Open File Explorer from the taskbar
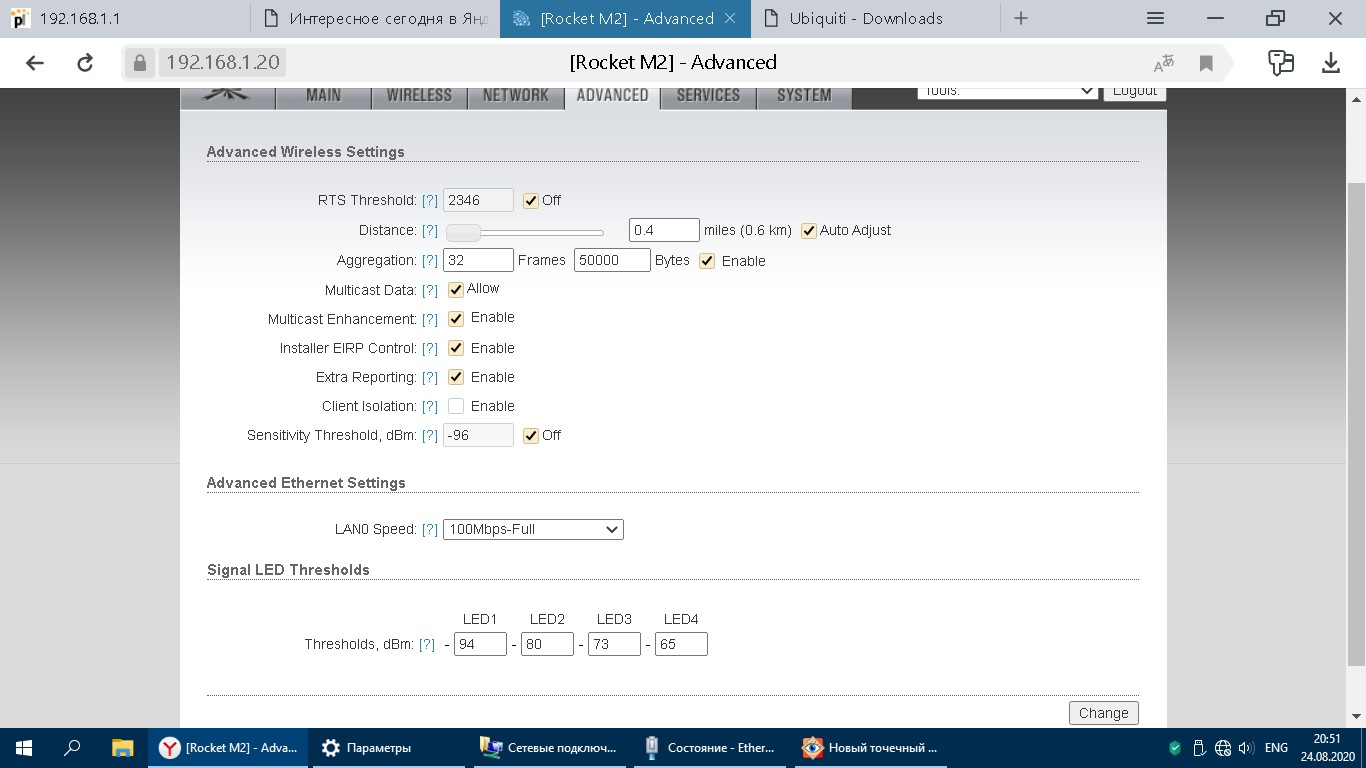Screen dimensions: 1366x768 pos(122,747)
